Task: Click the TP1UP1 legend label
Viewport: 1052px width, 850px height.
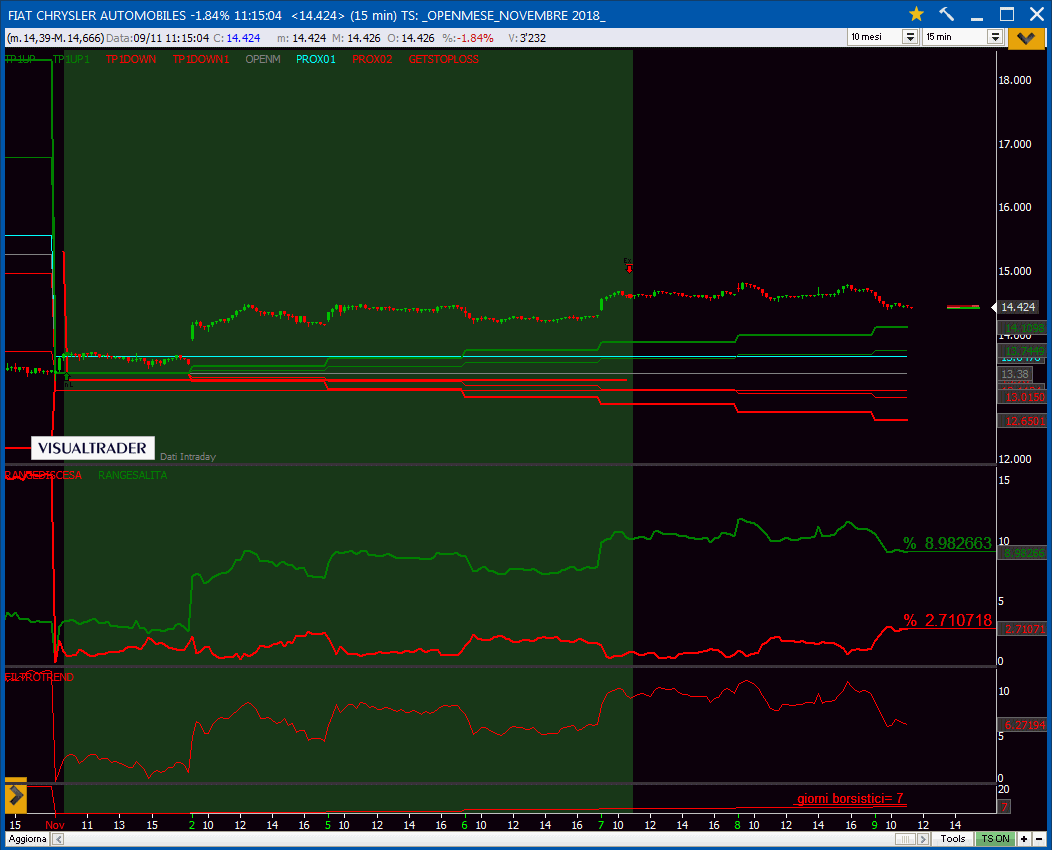Action: (71, 59)
